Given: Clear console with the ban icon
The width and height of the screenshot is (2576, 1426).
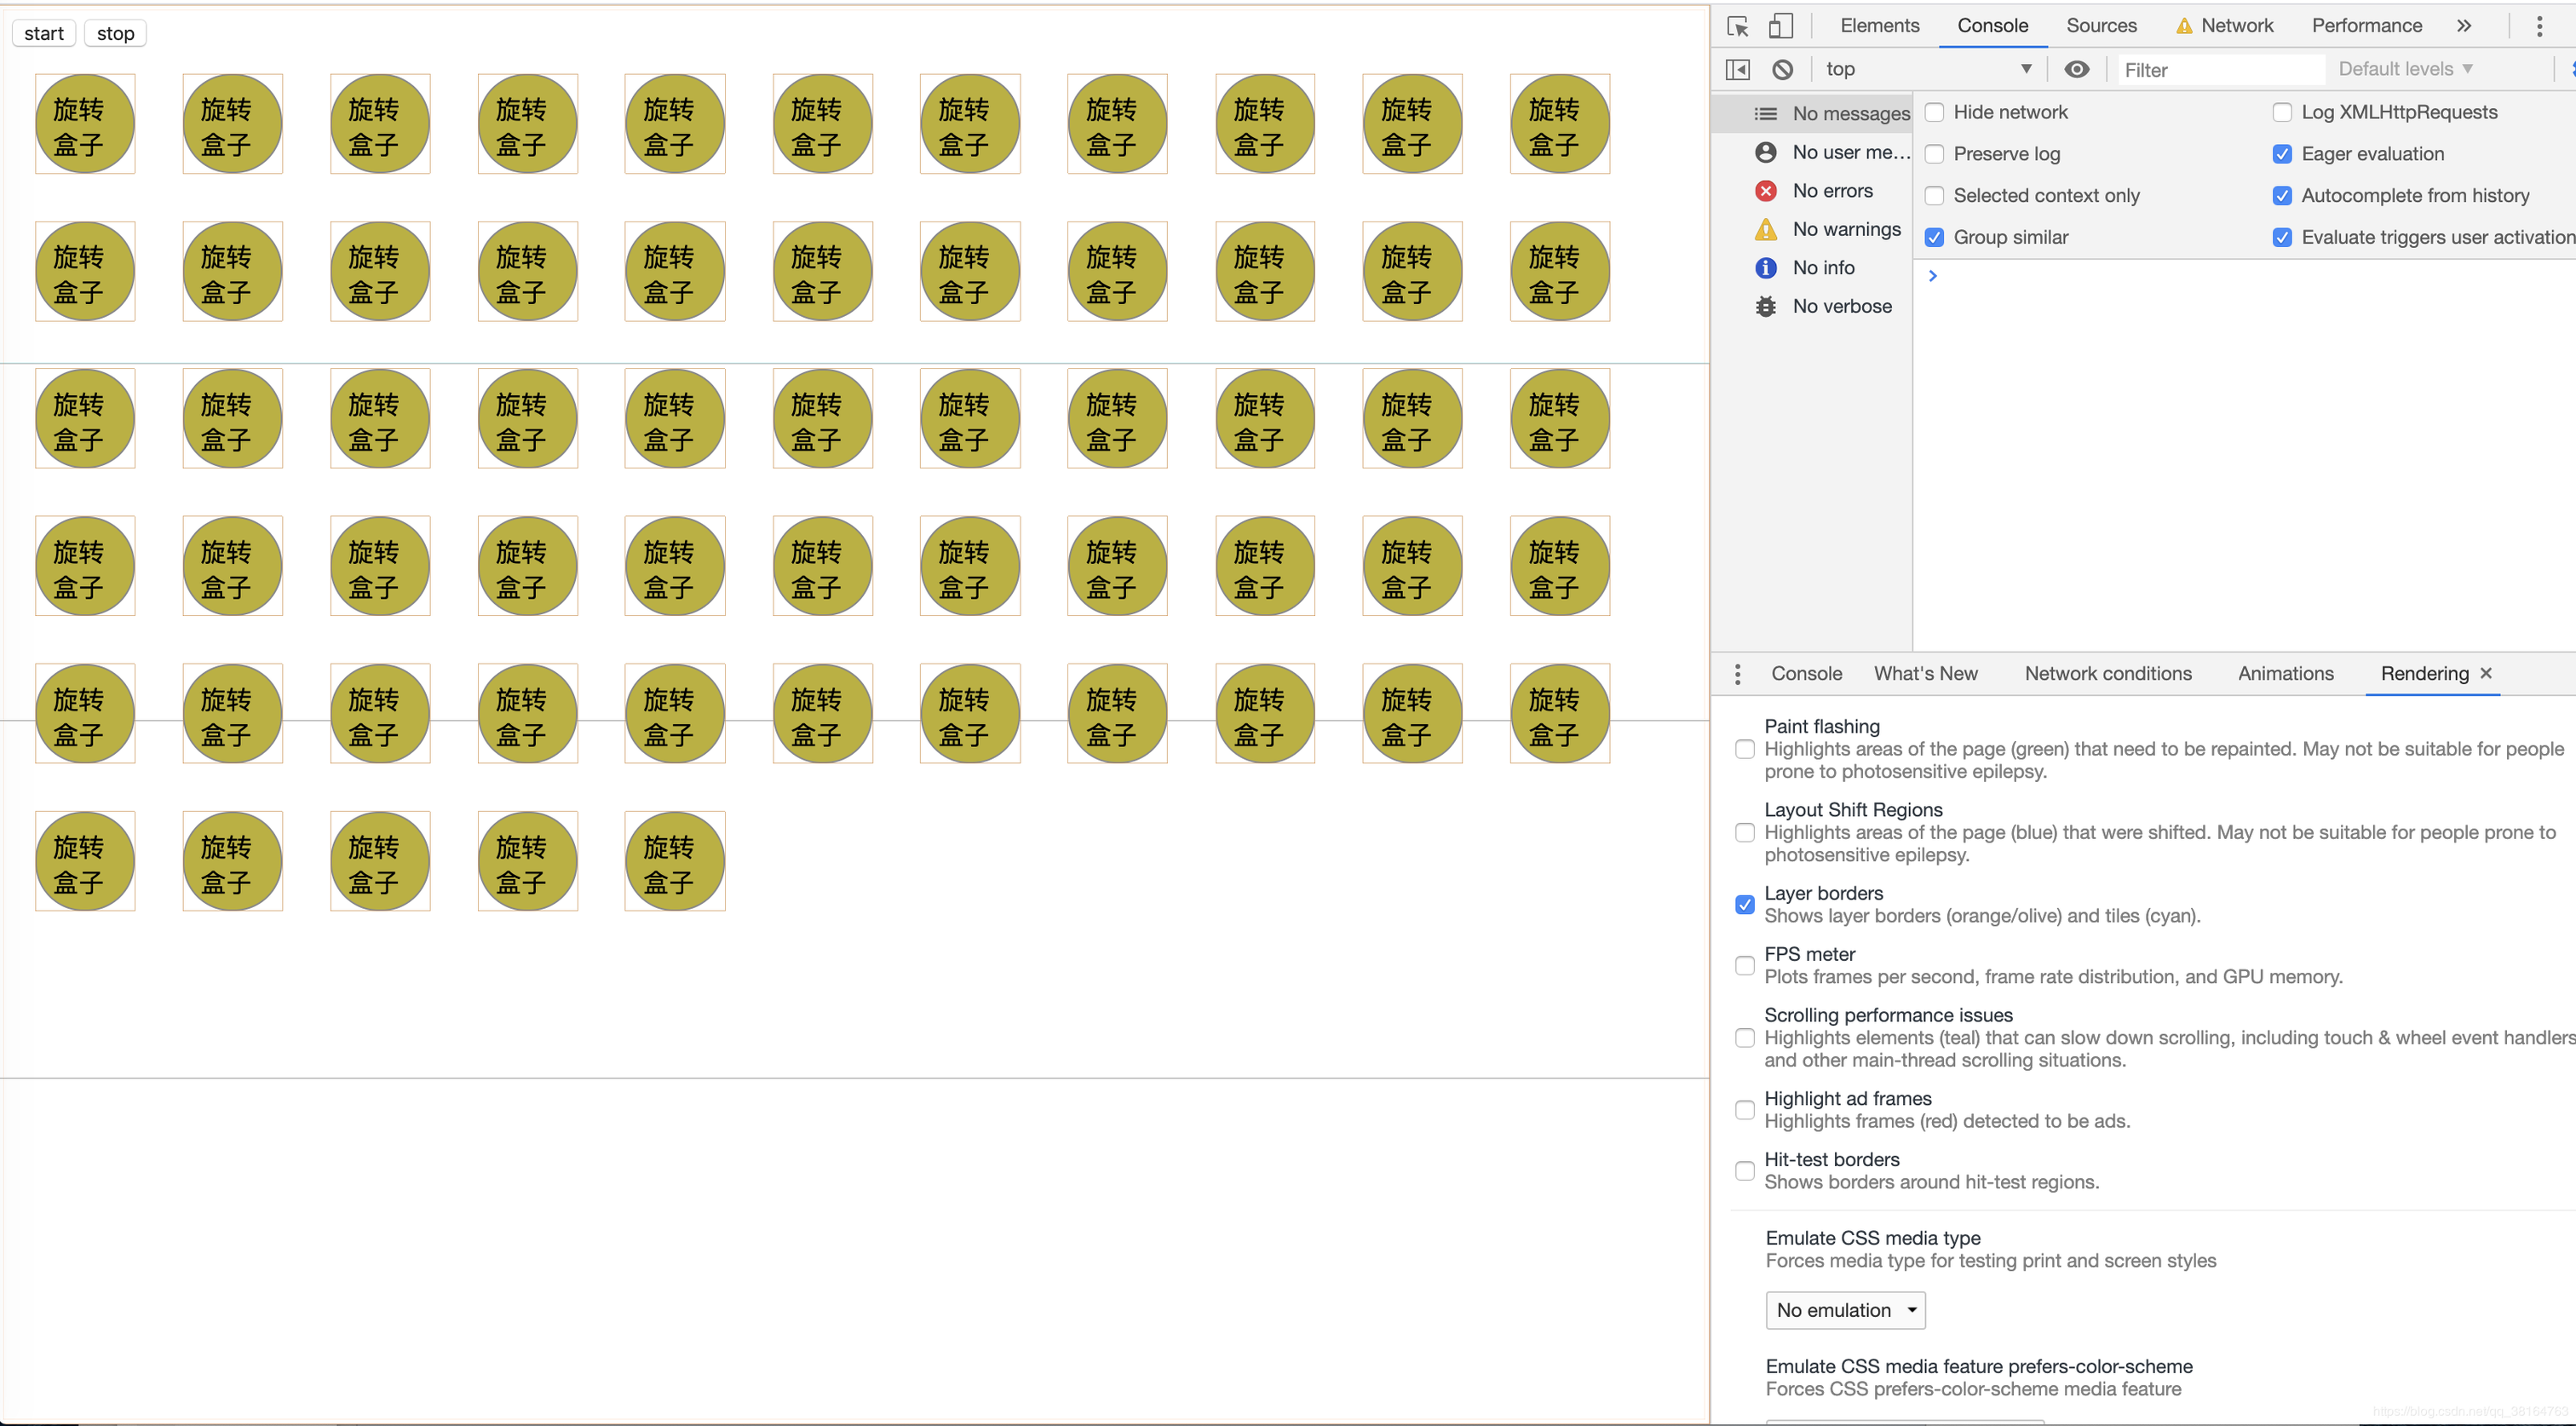Looking at the screenshot, I should (1782, 69).
